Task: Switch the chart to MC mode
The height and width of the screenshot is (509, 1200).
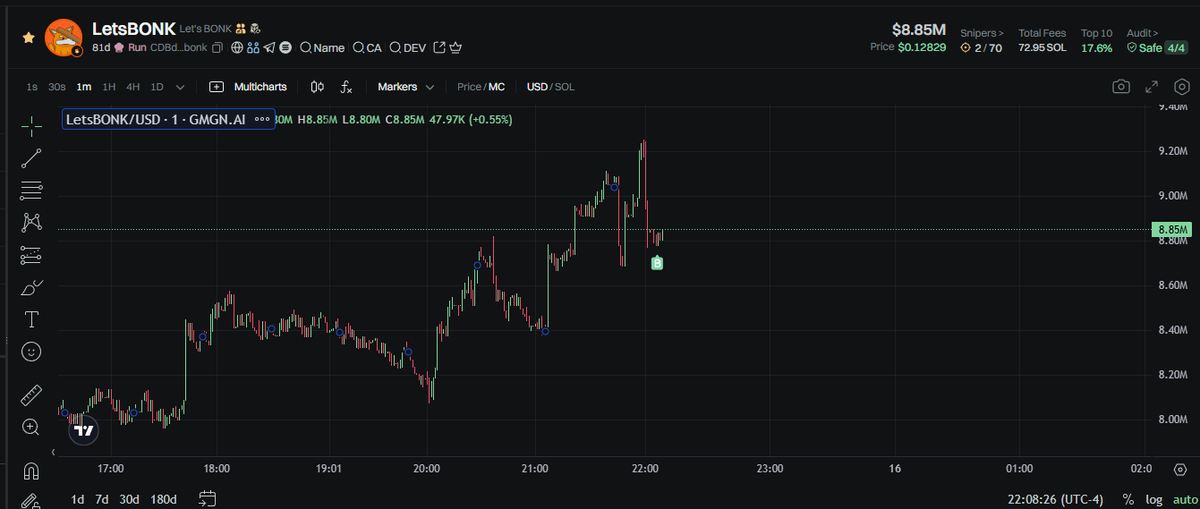Action: (x=497, y=87)
